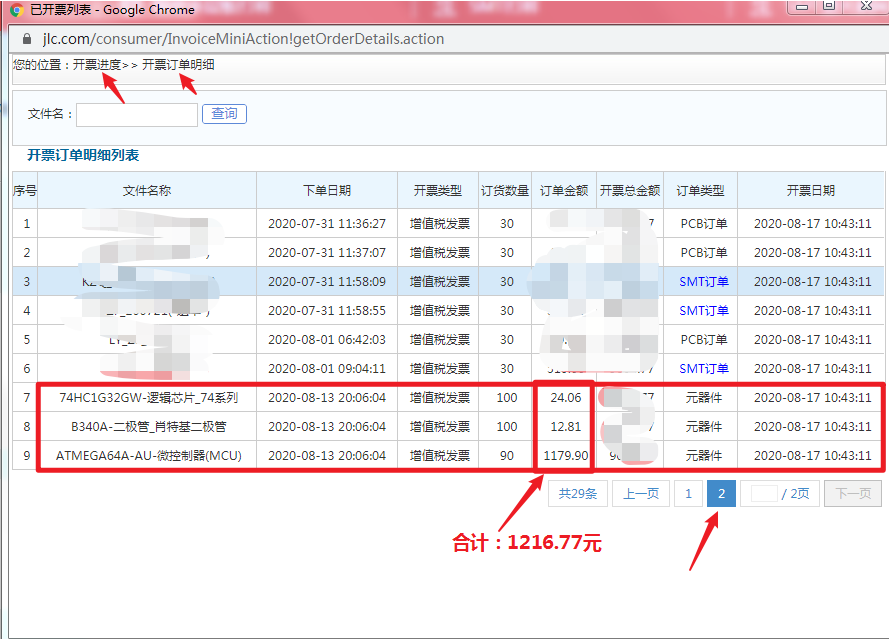Viewport: 889px width, 640px height.
Task: Focus the 文件名 text input field
Action: (137, 115)
